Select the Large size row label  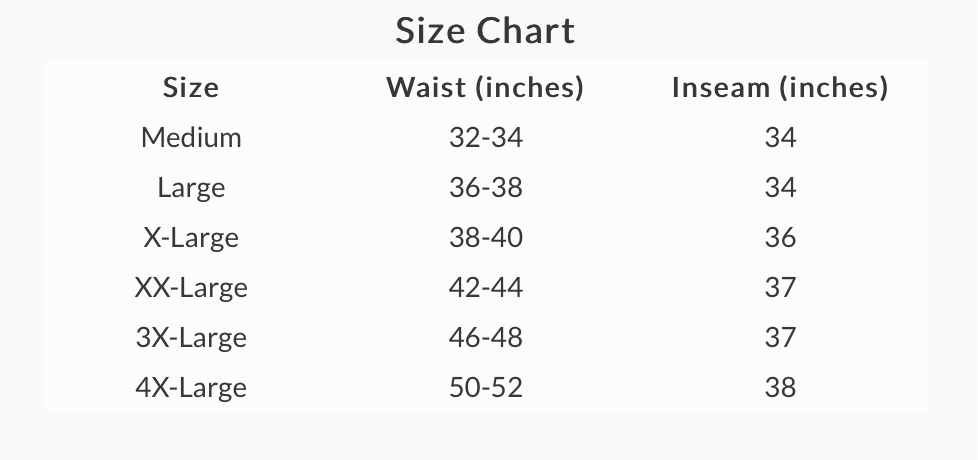point(191,188)
